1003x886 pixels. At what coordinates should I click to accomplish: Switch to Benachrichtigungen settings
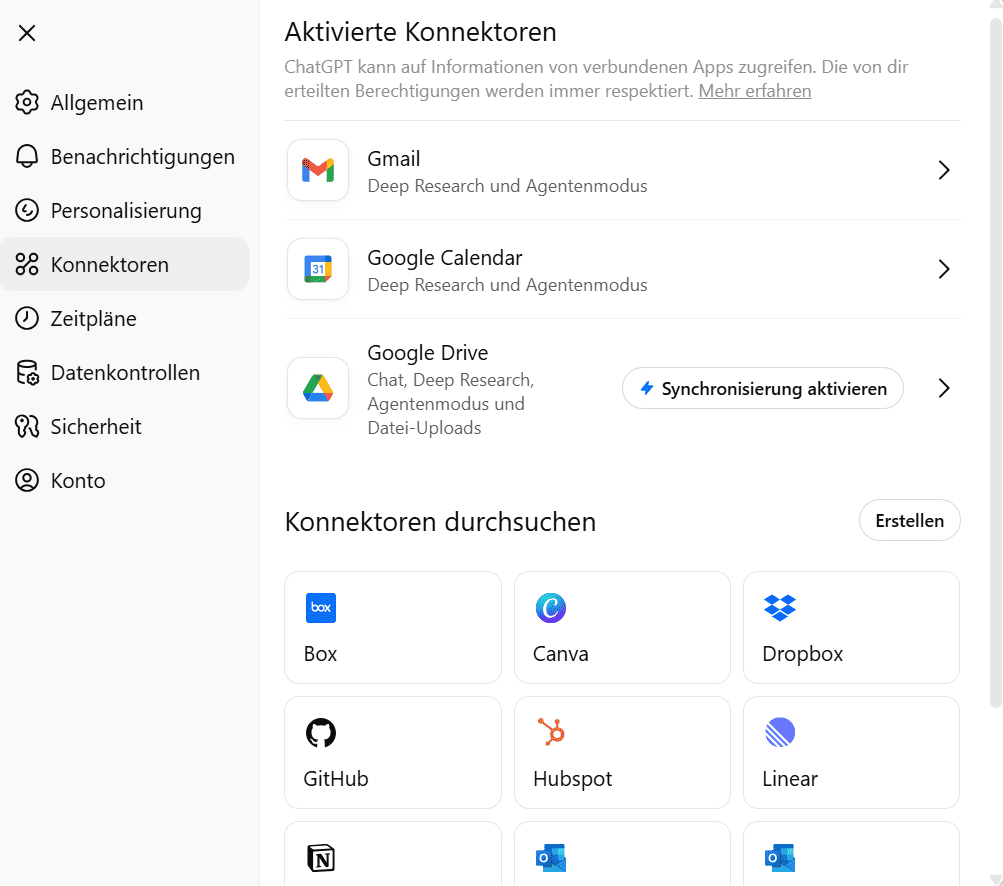tap(142, 157)
